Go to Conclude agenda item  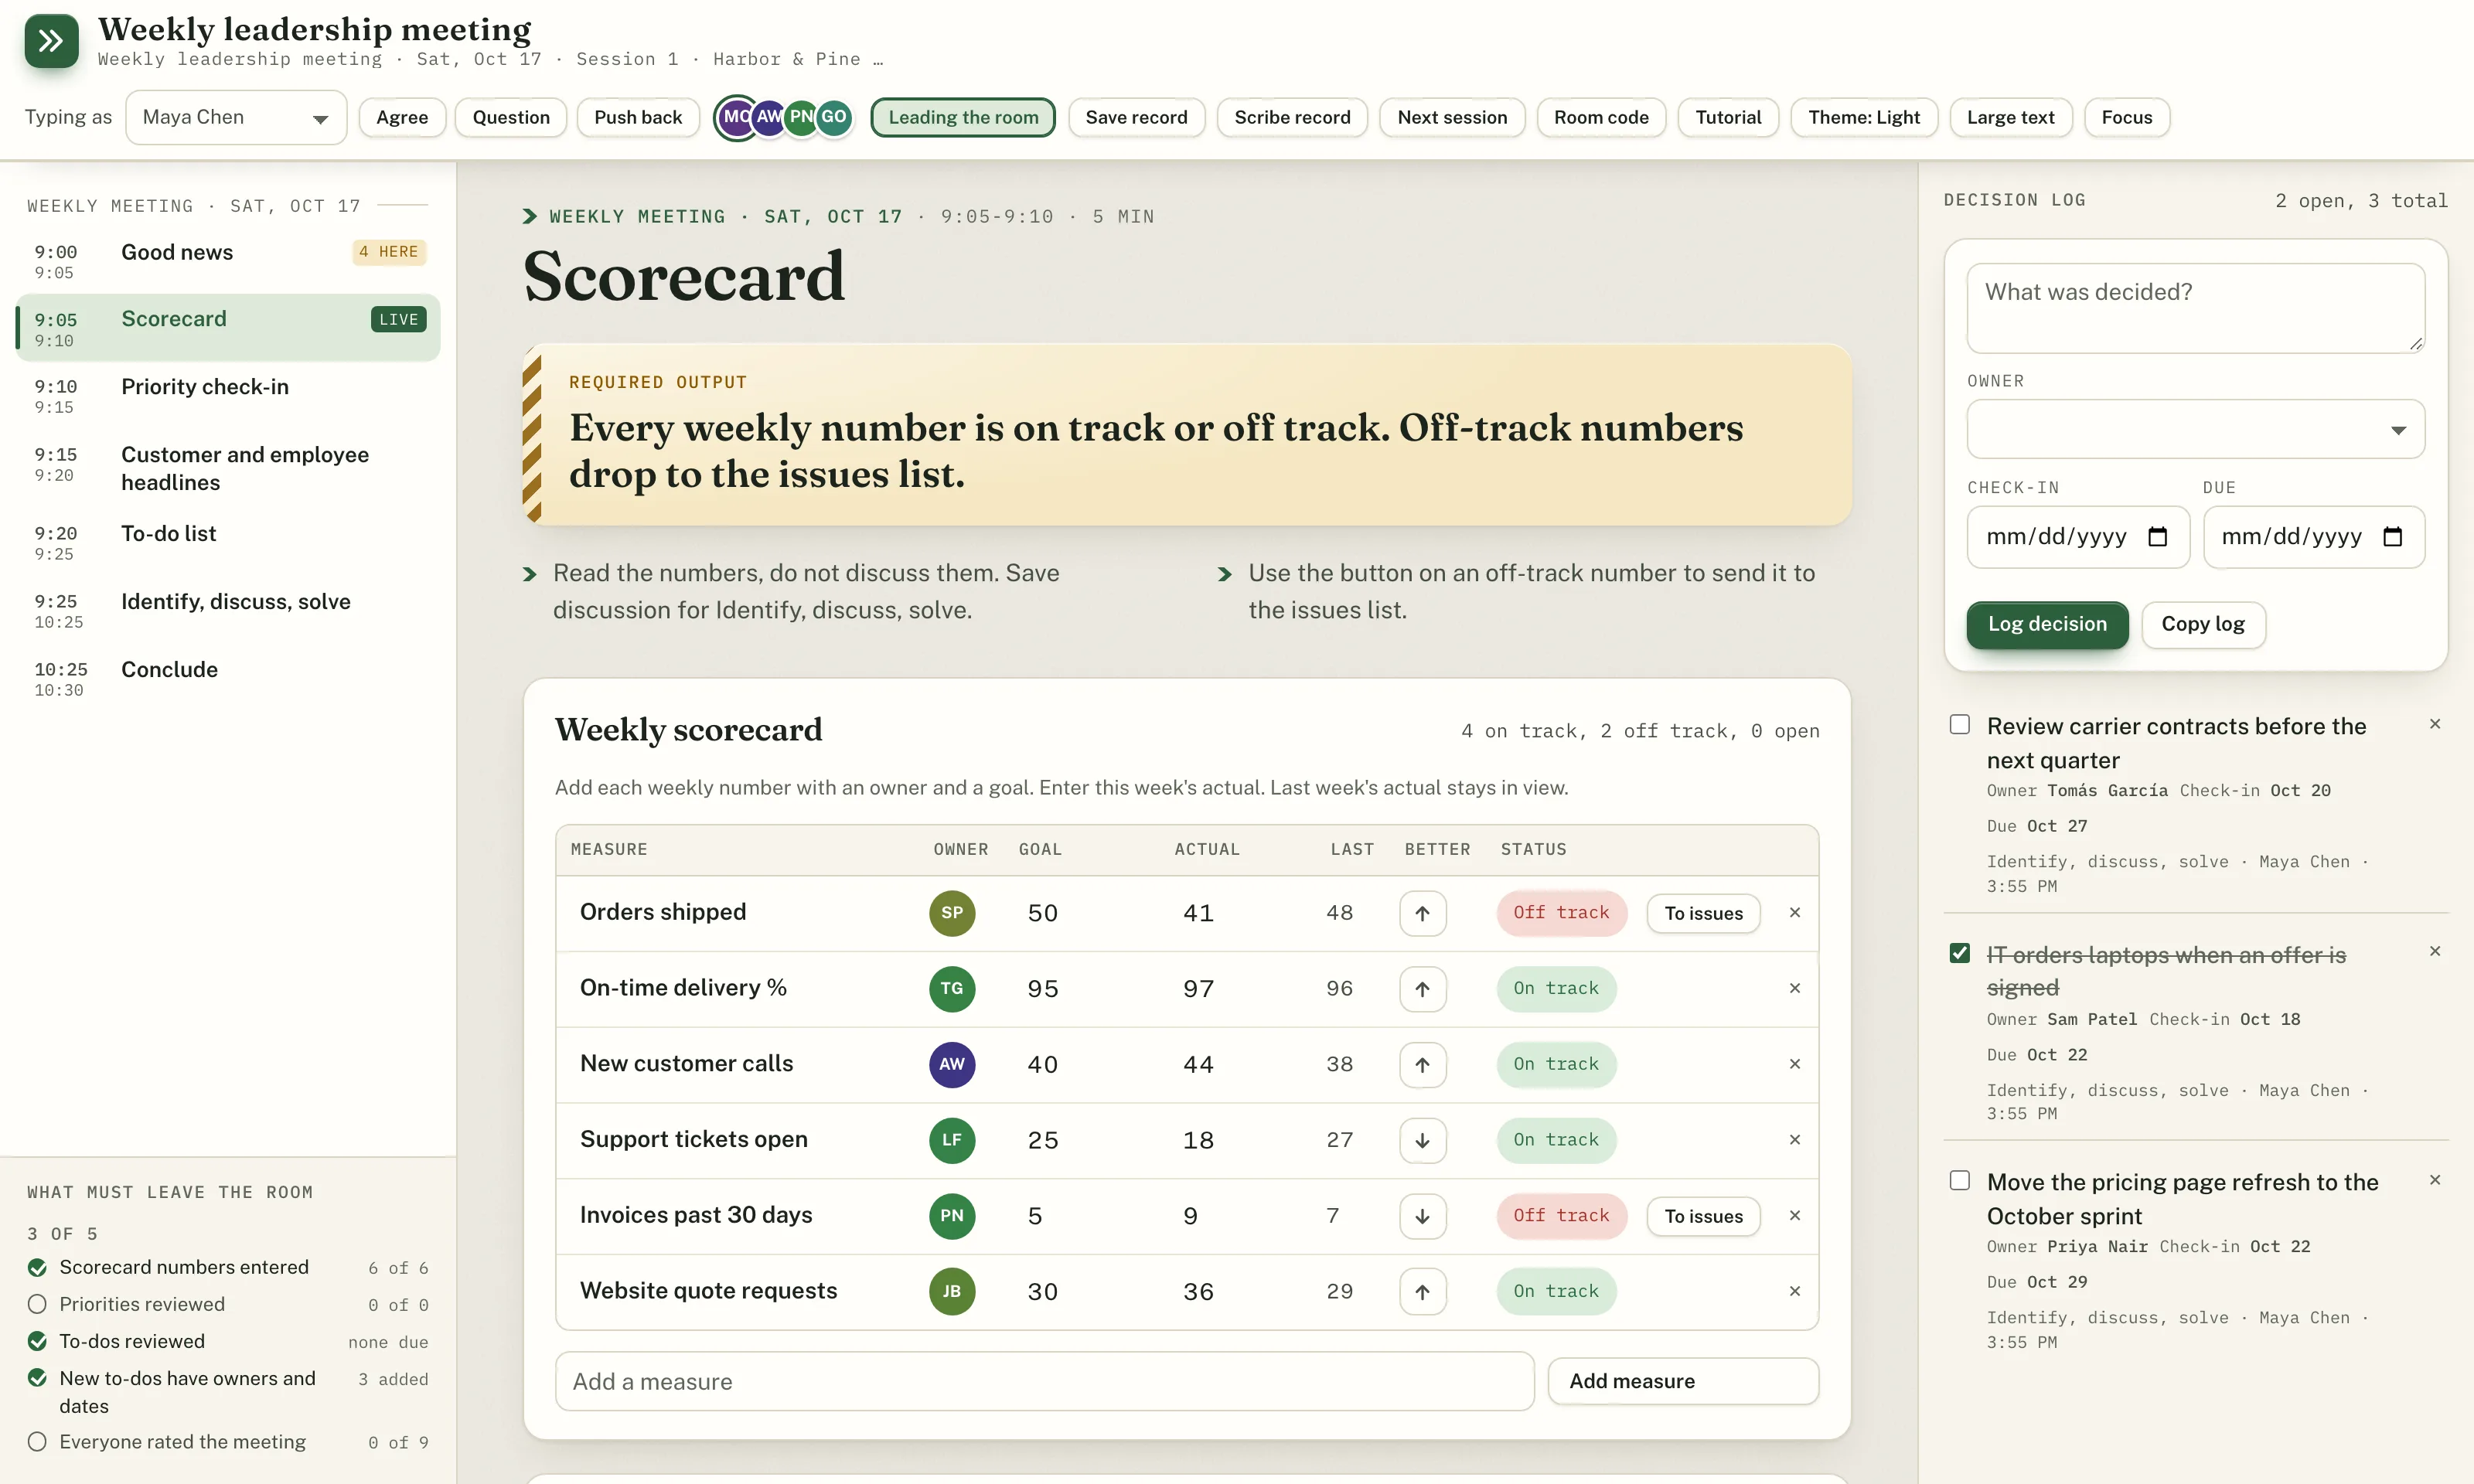[x=228, y=679]
